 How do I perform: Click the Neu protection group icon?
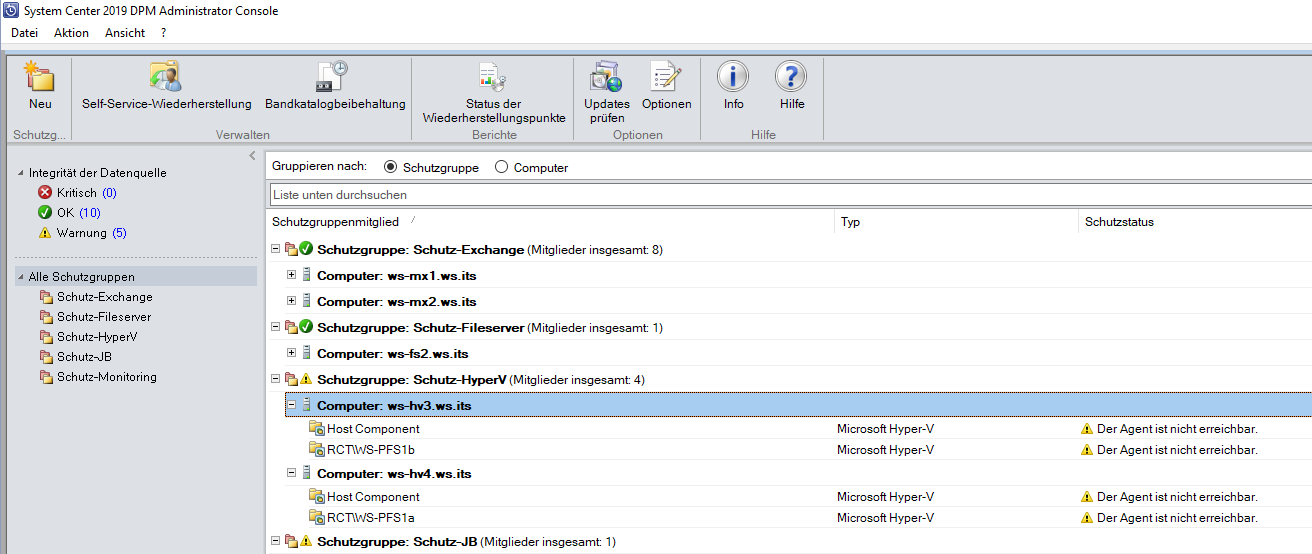(x=40, y=77)
